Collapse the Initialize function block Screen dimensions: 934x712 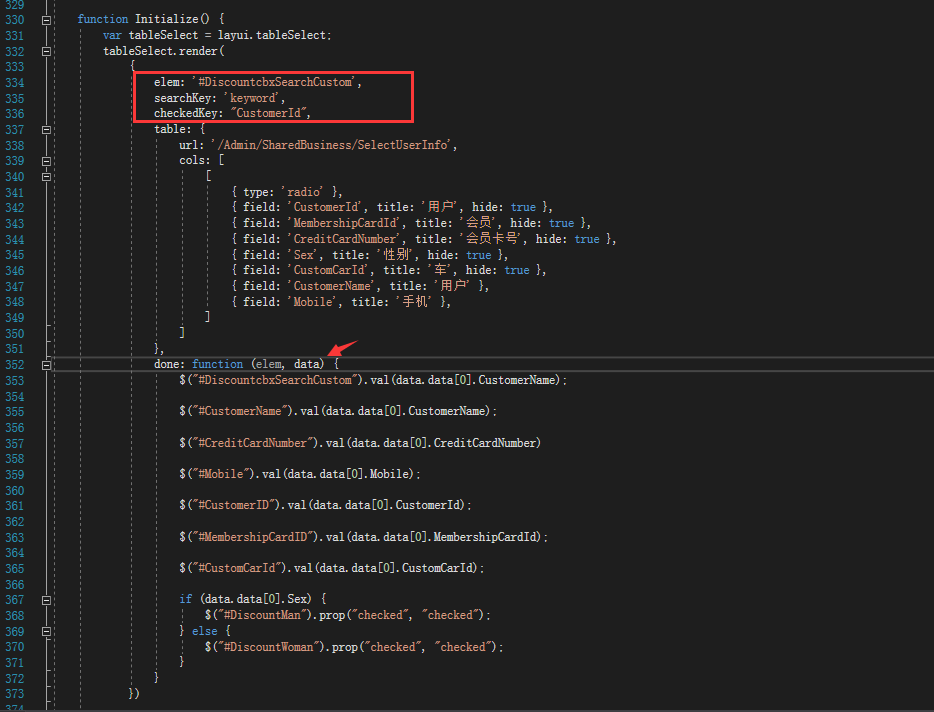pos(47,19)
